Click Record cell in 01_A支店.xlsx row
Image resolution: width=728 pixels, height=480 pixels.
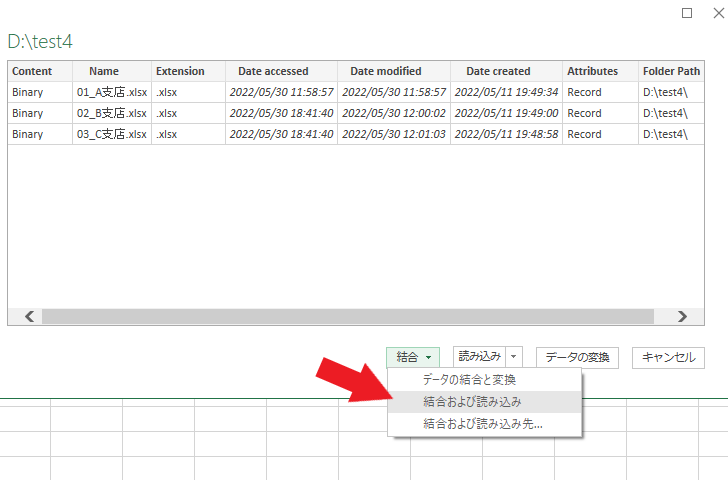600,92
